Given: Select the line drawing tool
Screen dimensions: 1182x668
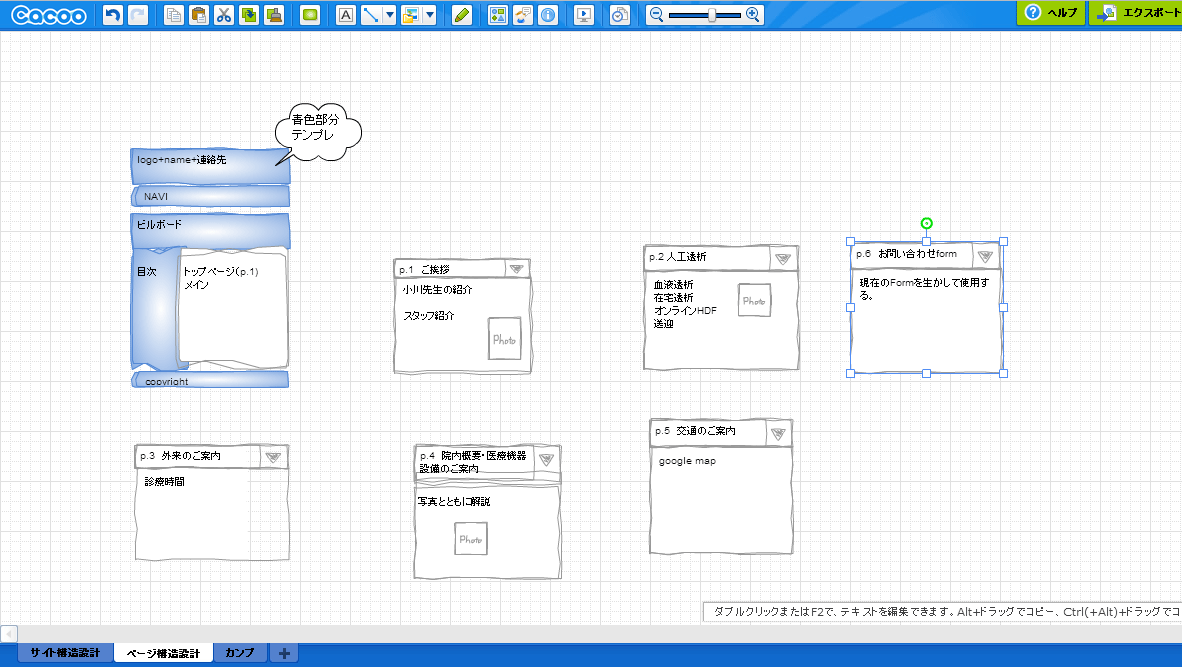Looking at the screenshot, I should click(370, 15).
